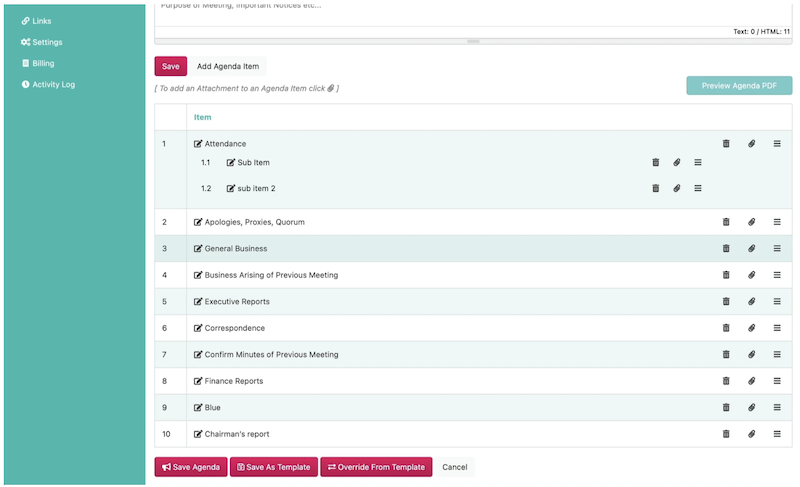The height and width of the screenshot is (487, 800).
Task: Grab the reorder handle for Attendance
Action: tap(777, 144)
